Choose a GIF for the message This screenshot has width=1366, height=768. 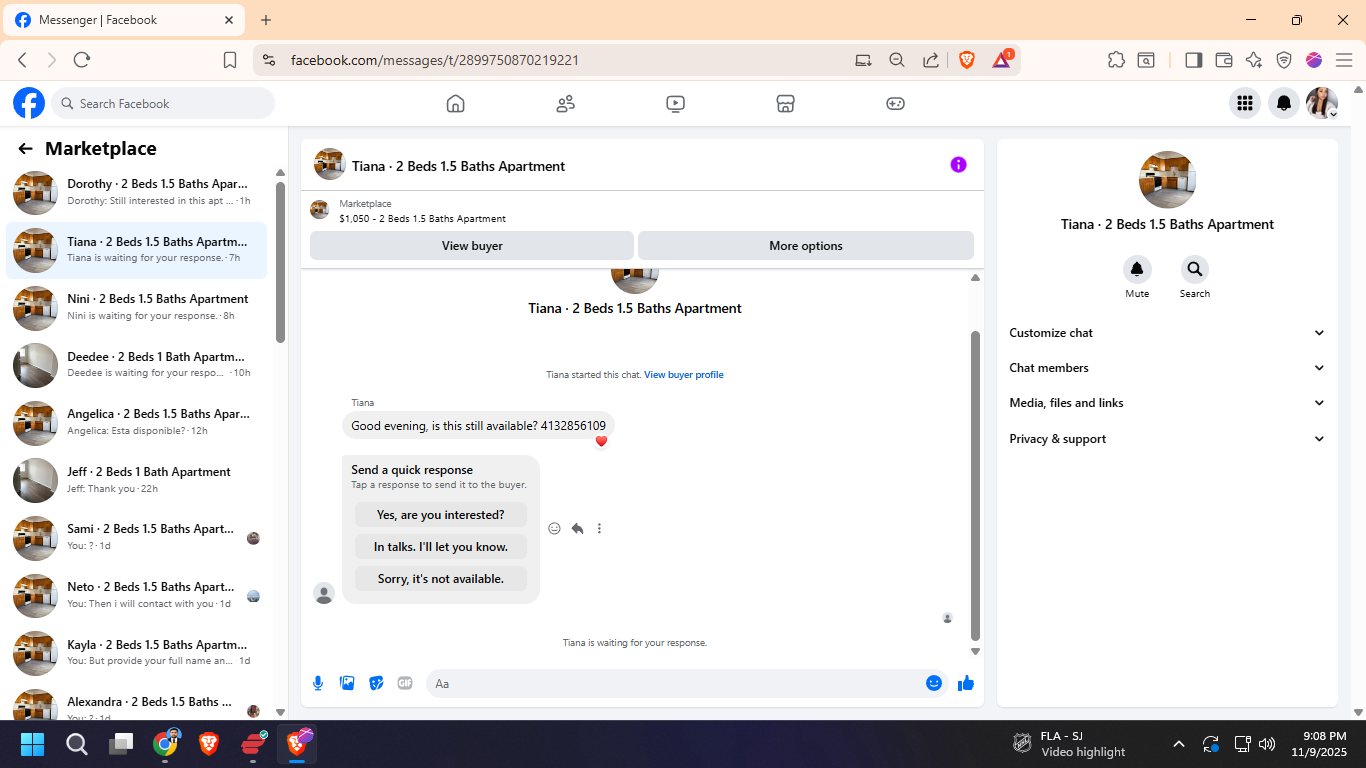point(405,683)
